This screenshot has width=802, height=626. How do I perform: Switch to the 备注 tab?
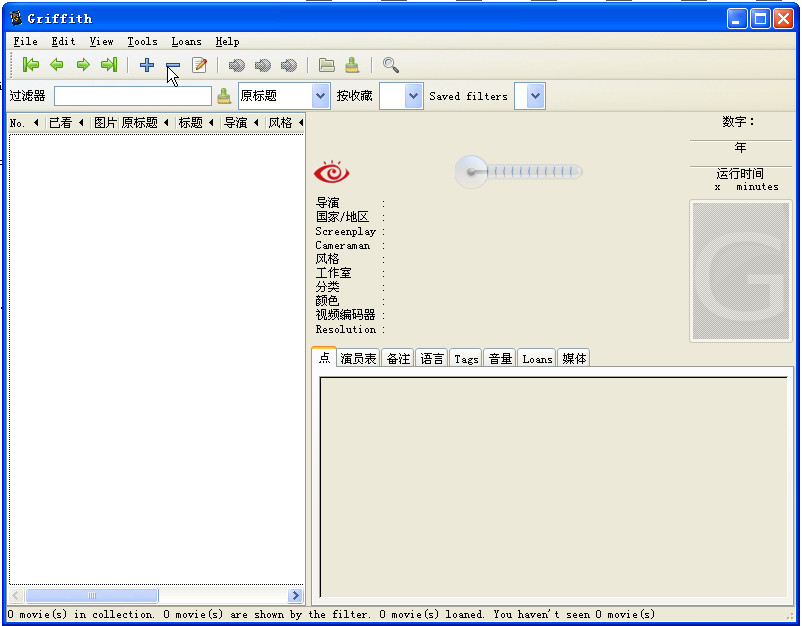[x=398, y=359]
